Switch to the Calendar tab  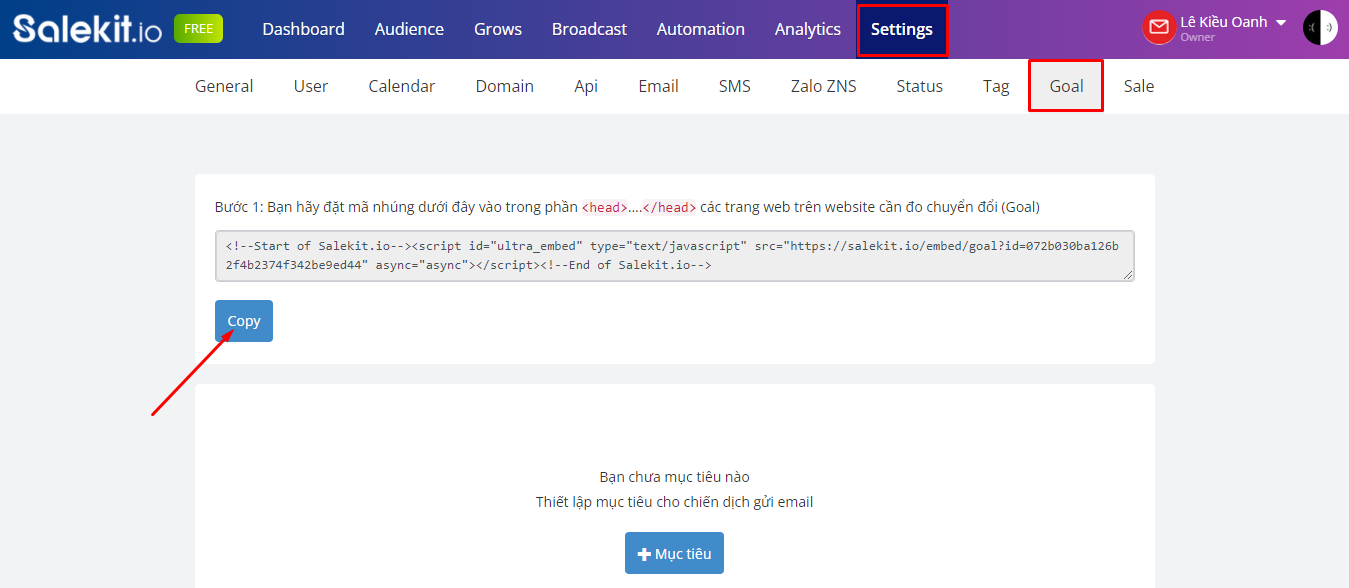click(x=402, y=86)
